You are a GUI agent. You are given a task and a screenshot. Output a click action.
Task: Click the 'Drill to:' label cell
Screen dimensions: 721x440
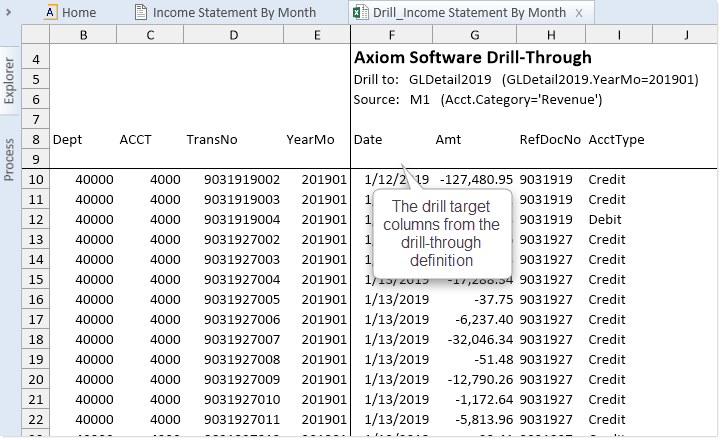click(376, 80)
